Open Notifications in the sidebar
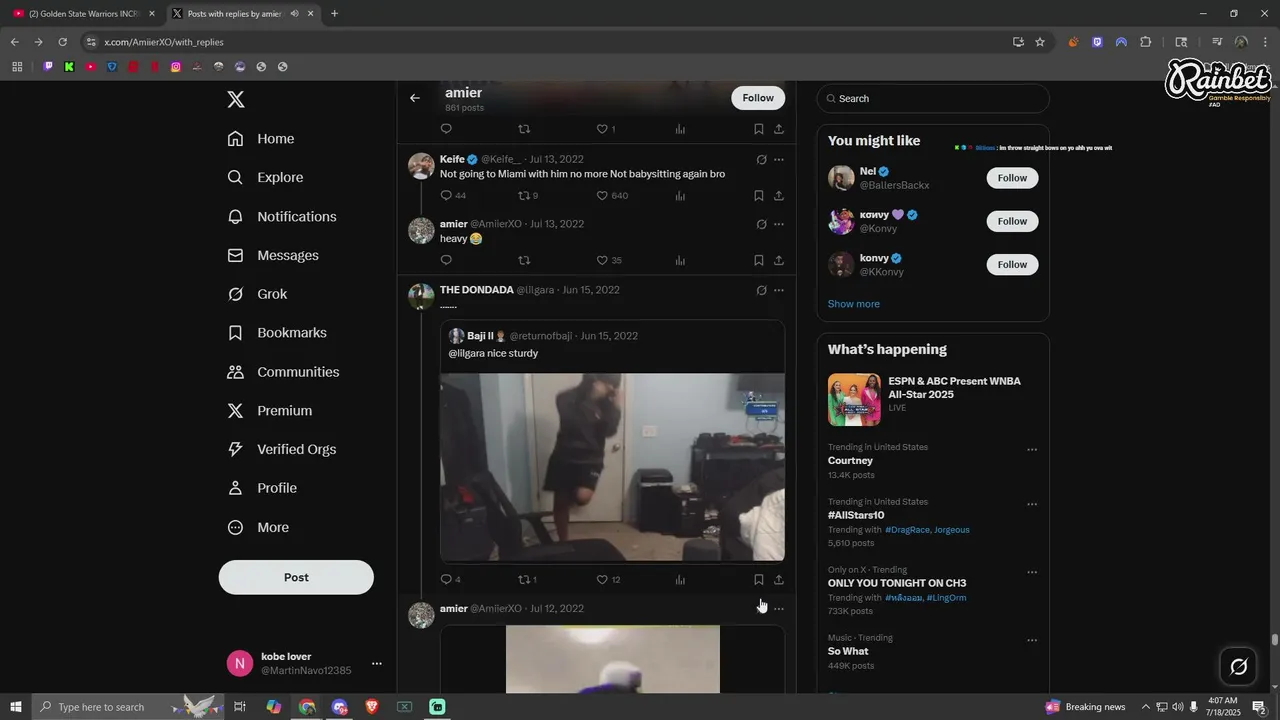This screenshot has width=1280, height=720. pyautogui.click(x=282, y=217)
